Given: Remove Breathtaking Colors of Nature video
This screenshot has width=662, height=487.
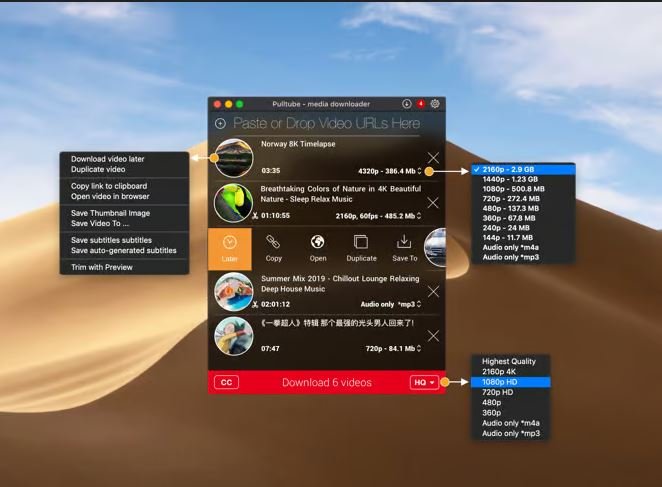Looking at the screenshot, I should point(433,203).
